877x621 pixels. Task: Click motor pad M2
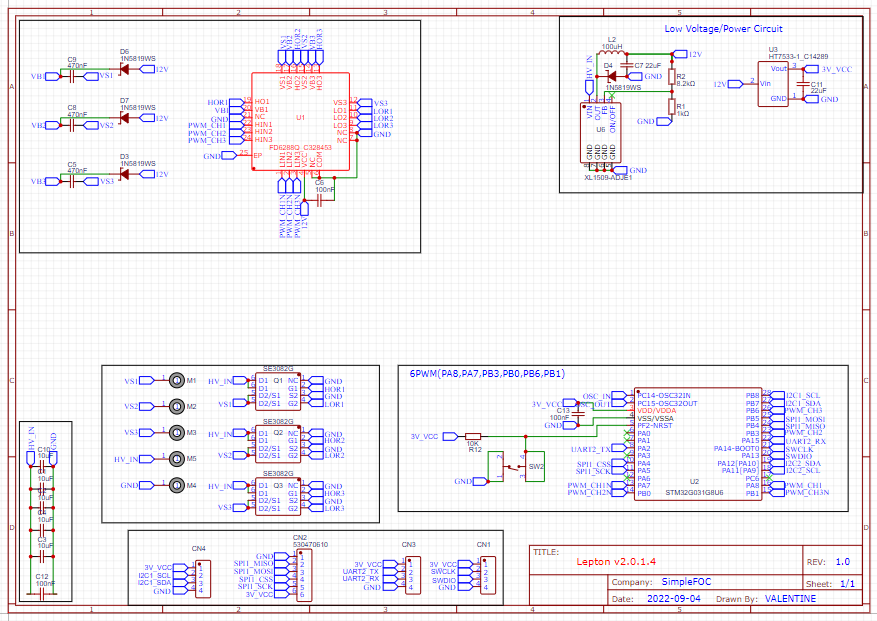177,406
